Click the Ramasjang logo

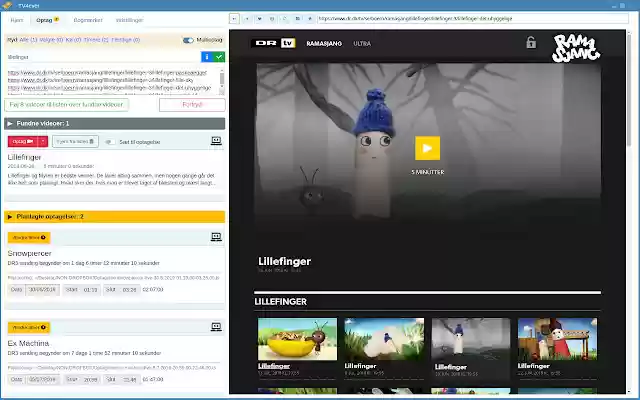click(x=576, y=48)
